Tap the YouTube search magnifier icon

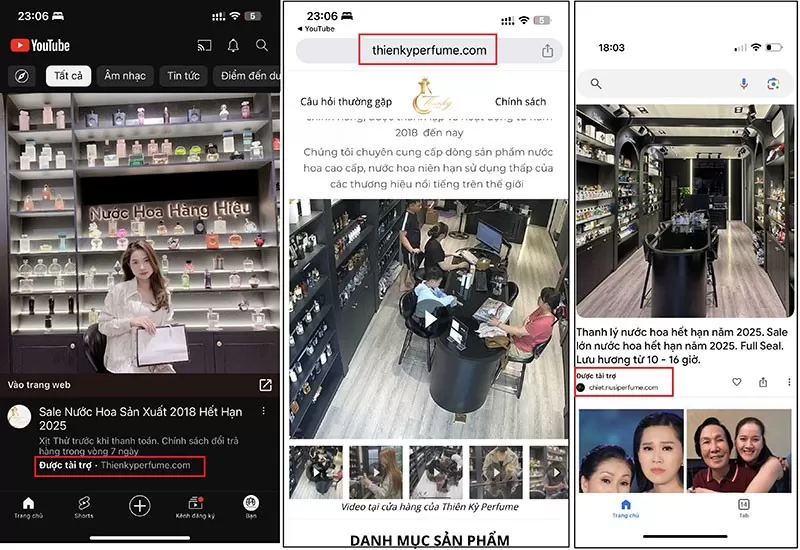click(262, 45)
